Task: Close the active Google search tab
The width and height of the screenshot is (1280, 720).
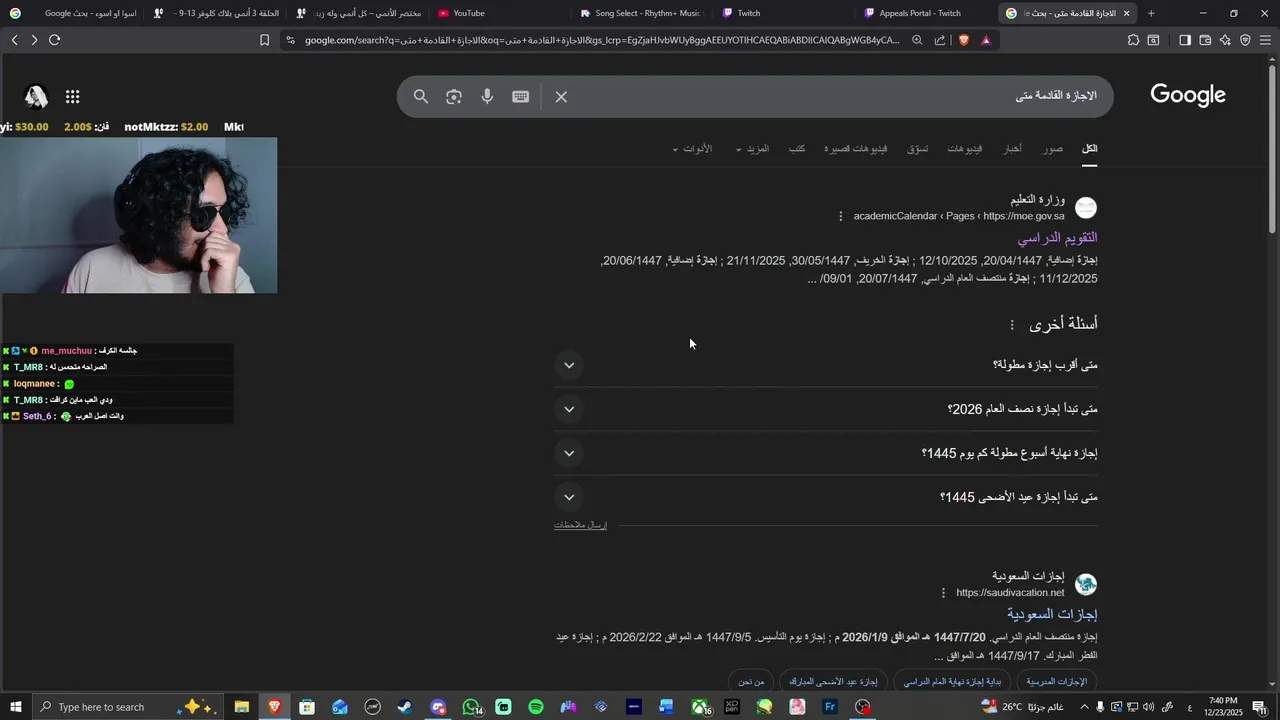Action: click(1126, 13)
